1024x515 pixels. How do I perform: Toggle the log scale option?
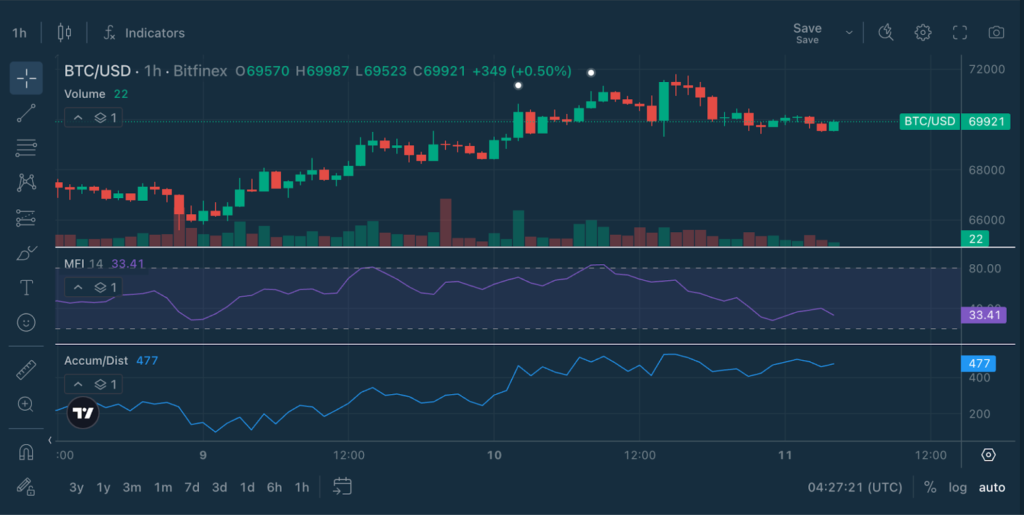pyautogui.click(x=958, y=487)
